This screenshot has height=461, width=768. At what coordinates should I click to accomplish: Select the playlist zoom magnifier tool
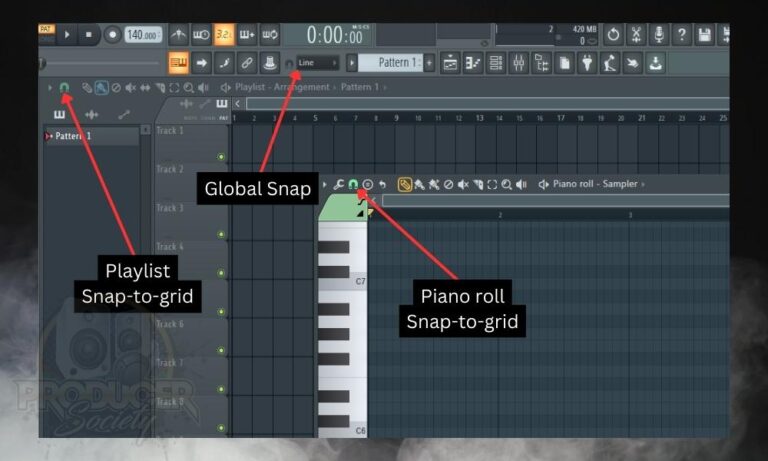tap(189, 88)
